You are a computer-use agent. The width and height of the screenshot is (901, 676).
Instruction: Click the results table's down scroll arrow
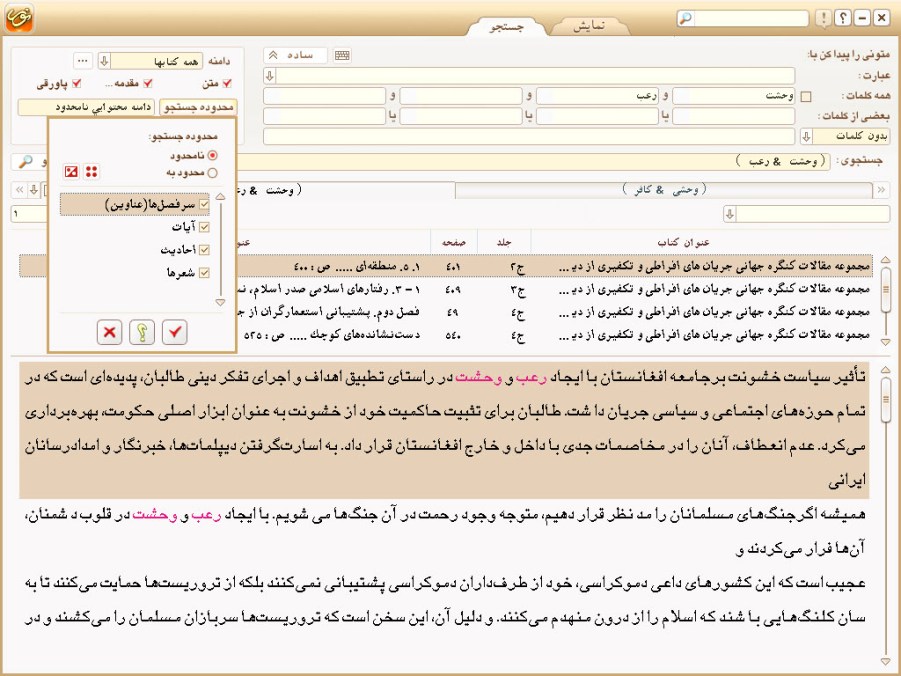coord(885,342)
